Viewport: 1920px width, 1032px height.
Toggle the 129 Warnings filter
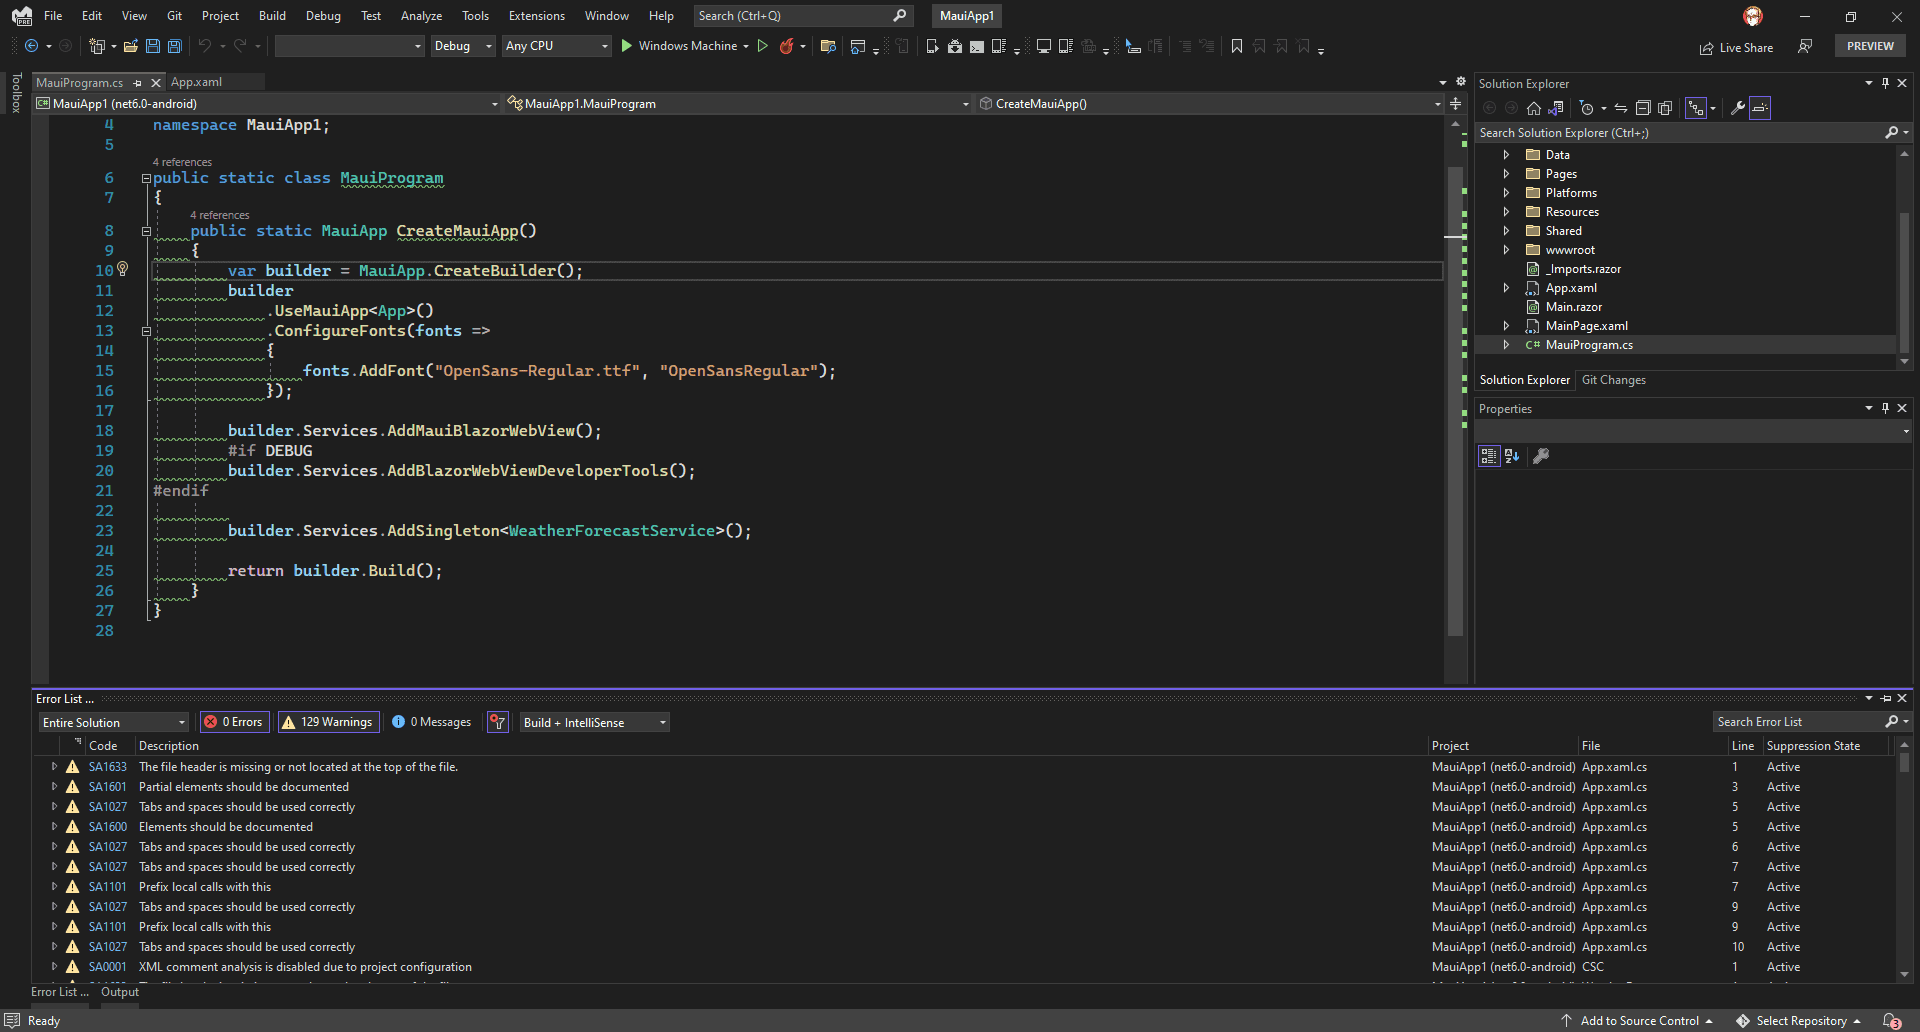328,722
